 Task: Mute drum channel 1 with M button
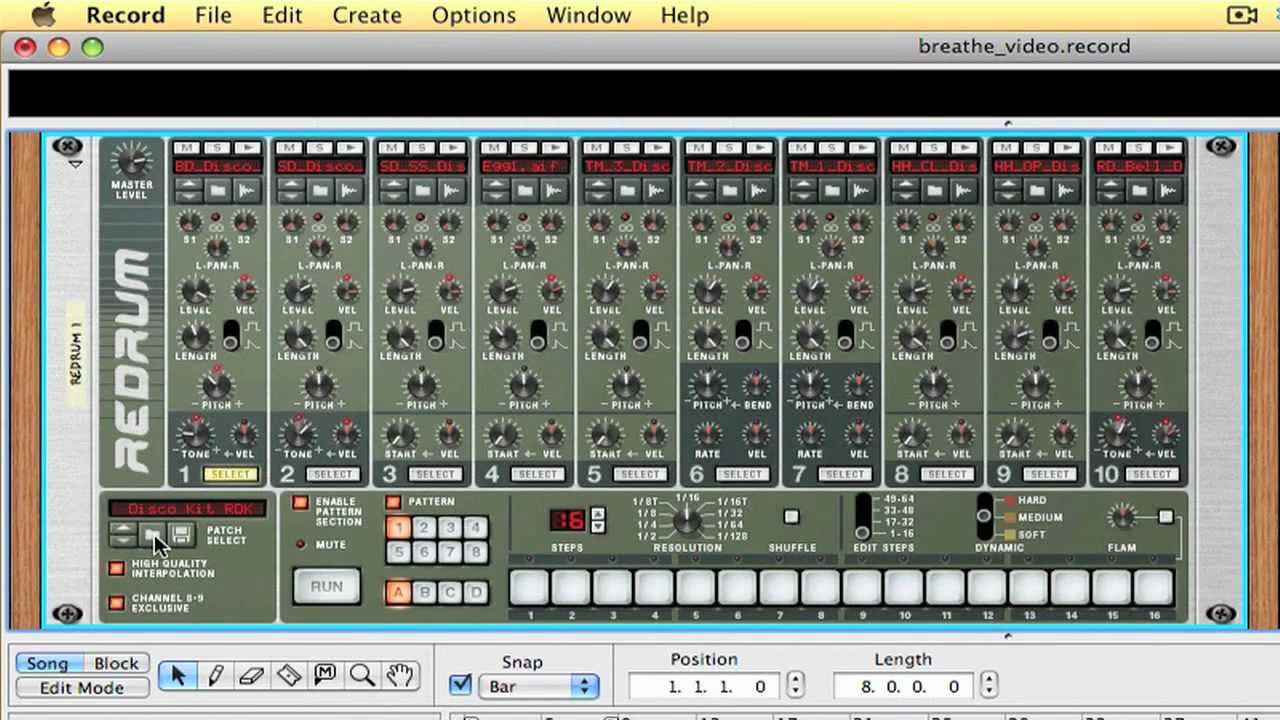coord(188,148)
